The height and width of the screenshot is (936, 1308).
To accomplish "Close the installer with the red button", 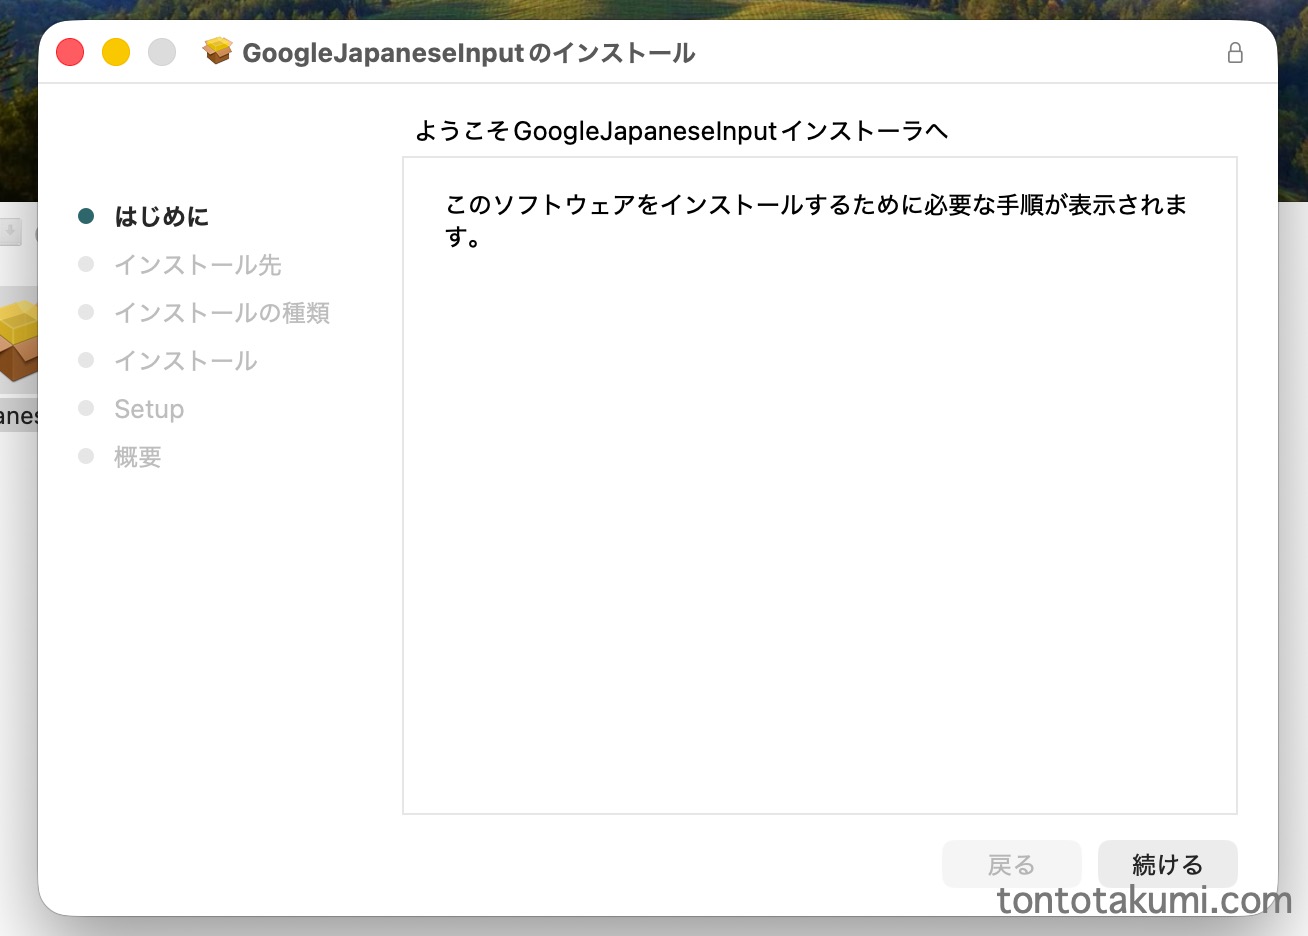I will point(70,52).
